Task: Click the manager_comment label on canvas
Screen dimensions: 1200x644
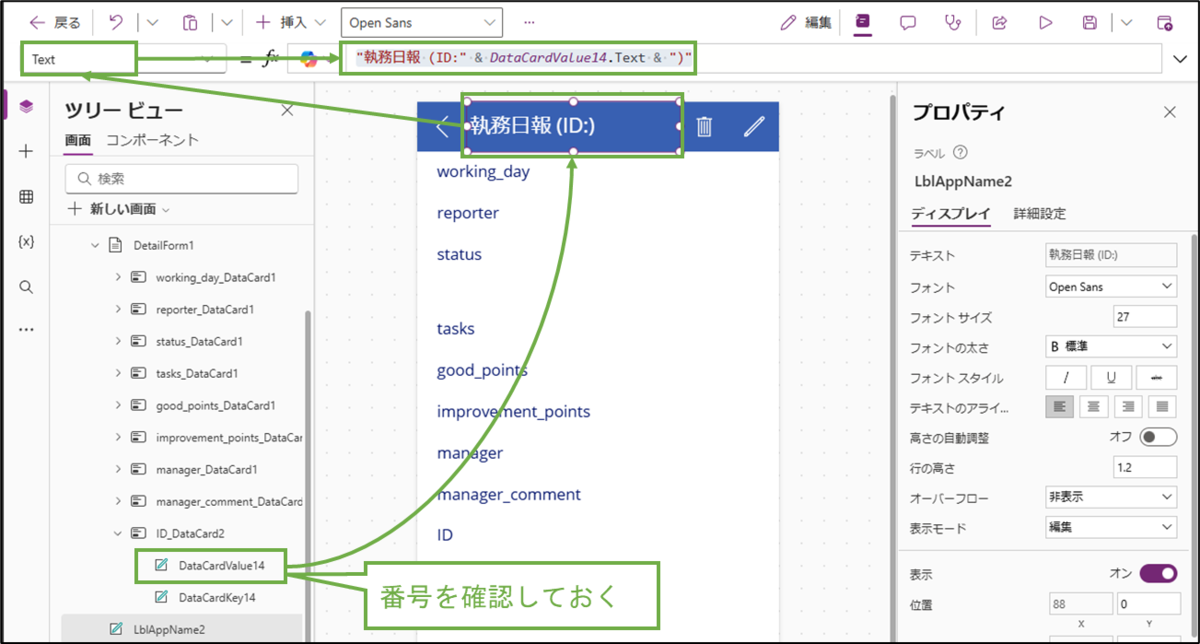Action: [509, 494]
